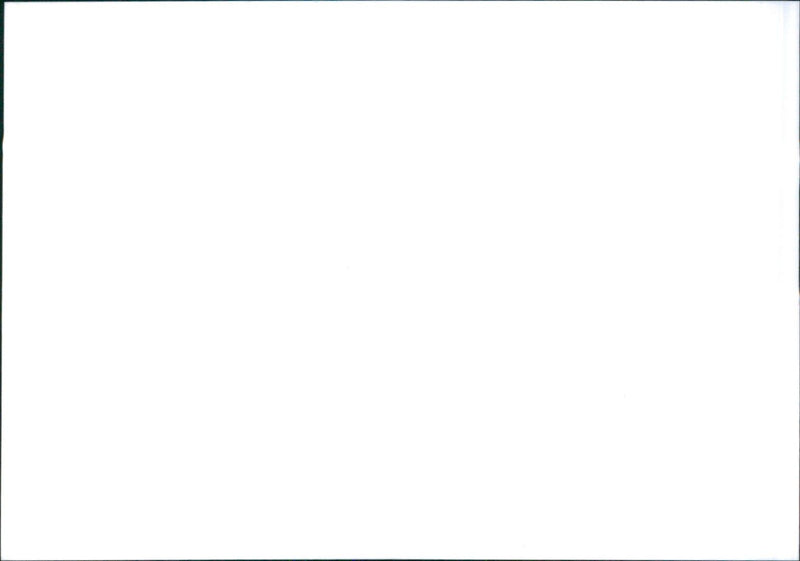Image resolution: width=800 pixels, height=561 pixels.
Task: Click the blank white page area
Action: pos(401,280)
